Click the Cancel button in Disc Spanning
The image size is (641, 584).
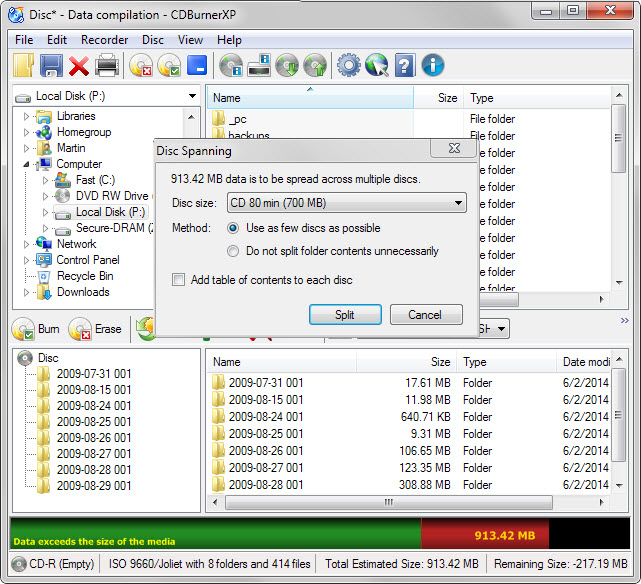click(x=426, y=315)
